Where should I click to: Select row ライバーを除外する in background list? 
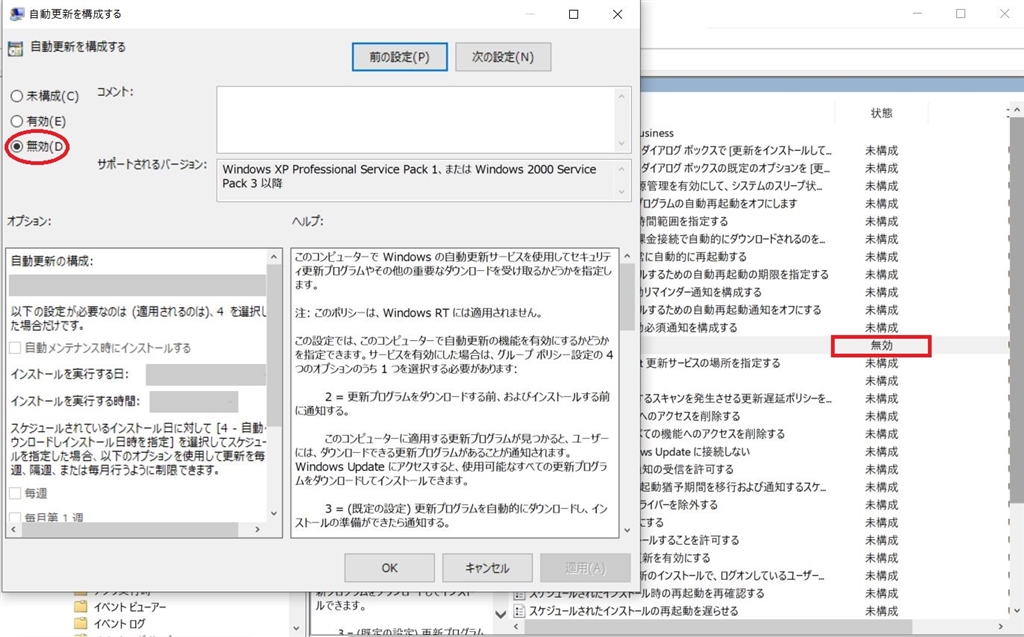click(679, 505)
